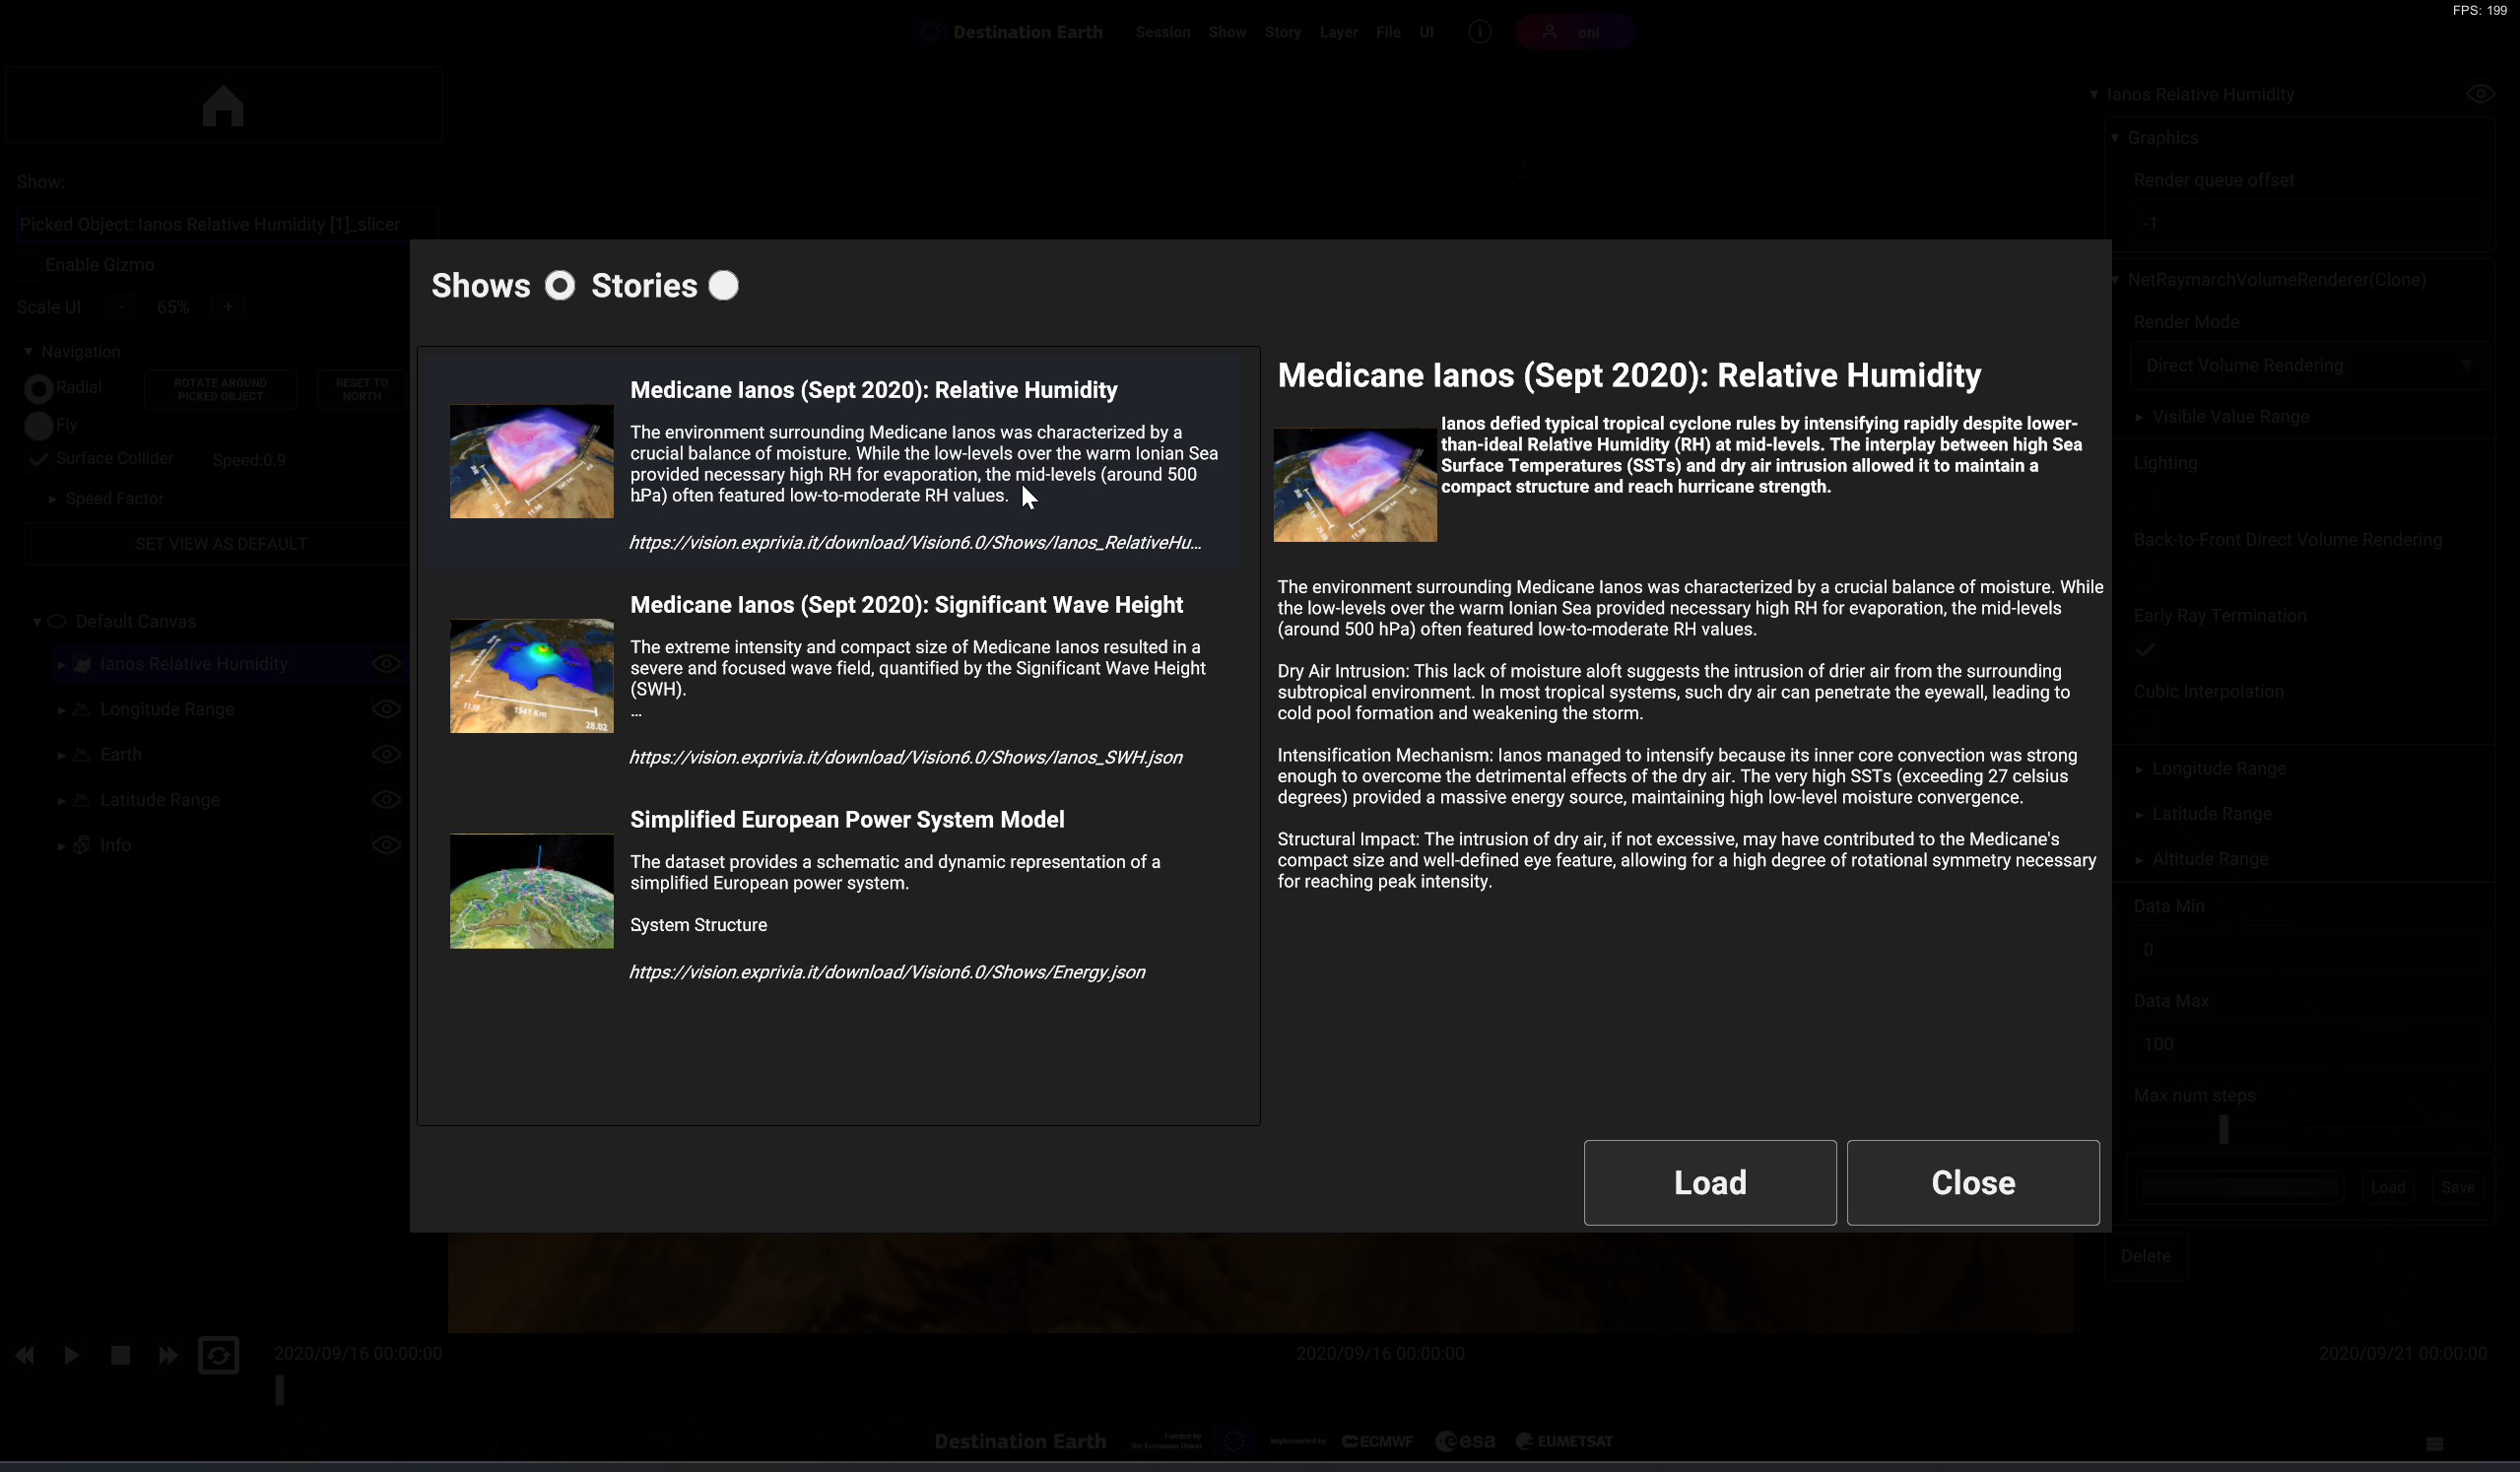The height and width of the screenshot is (1472, 2520).
Task: Click the fast-forward playback icon
Action: (x=168, y=1355)
